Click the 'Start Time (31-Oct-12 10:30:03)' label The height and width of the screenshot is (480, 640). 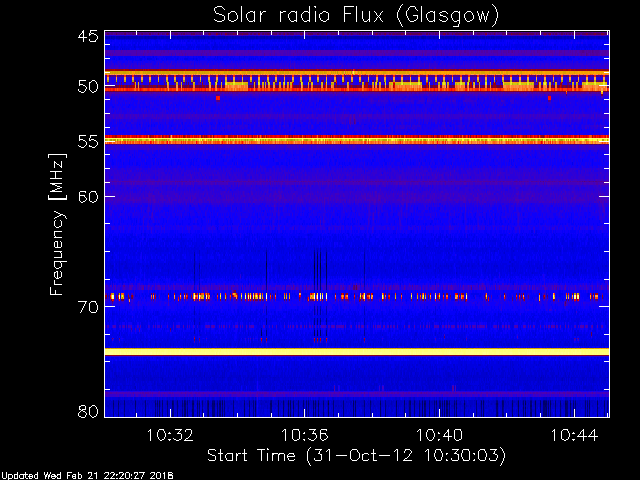click(356, 455)
